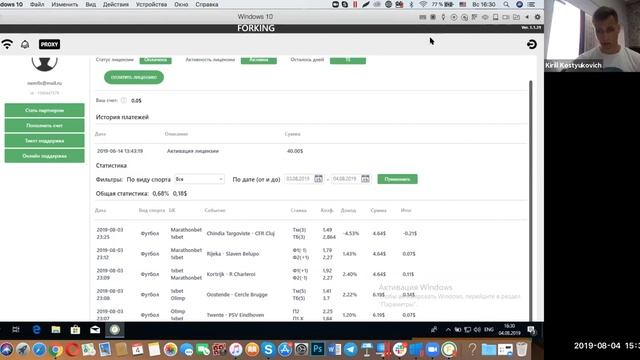The image size is (640, 360).
Task: Open the Вид menu
Action: (x=91, y=4)
